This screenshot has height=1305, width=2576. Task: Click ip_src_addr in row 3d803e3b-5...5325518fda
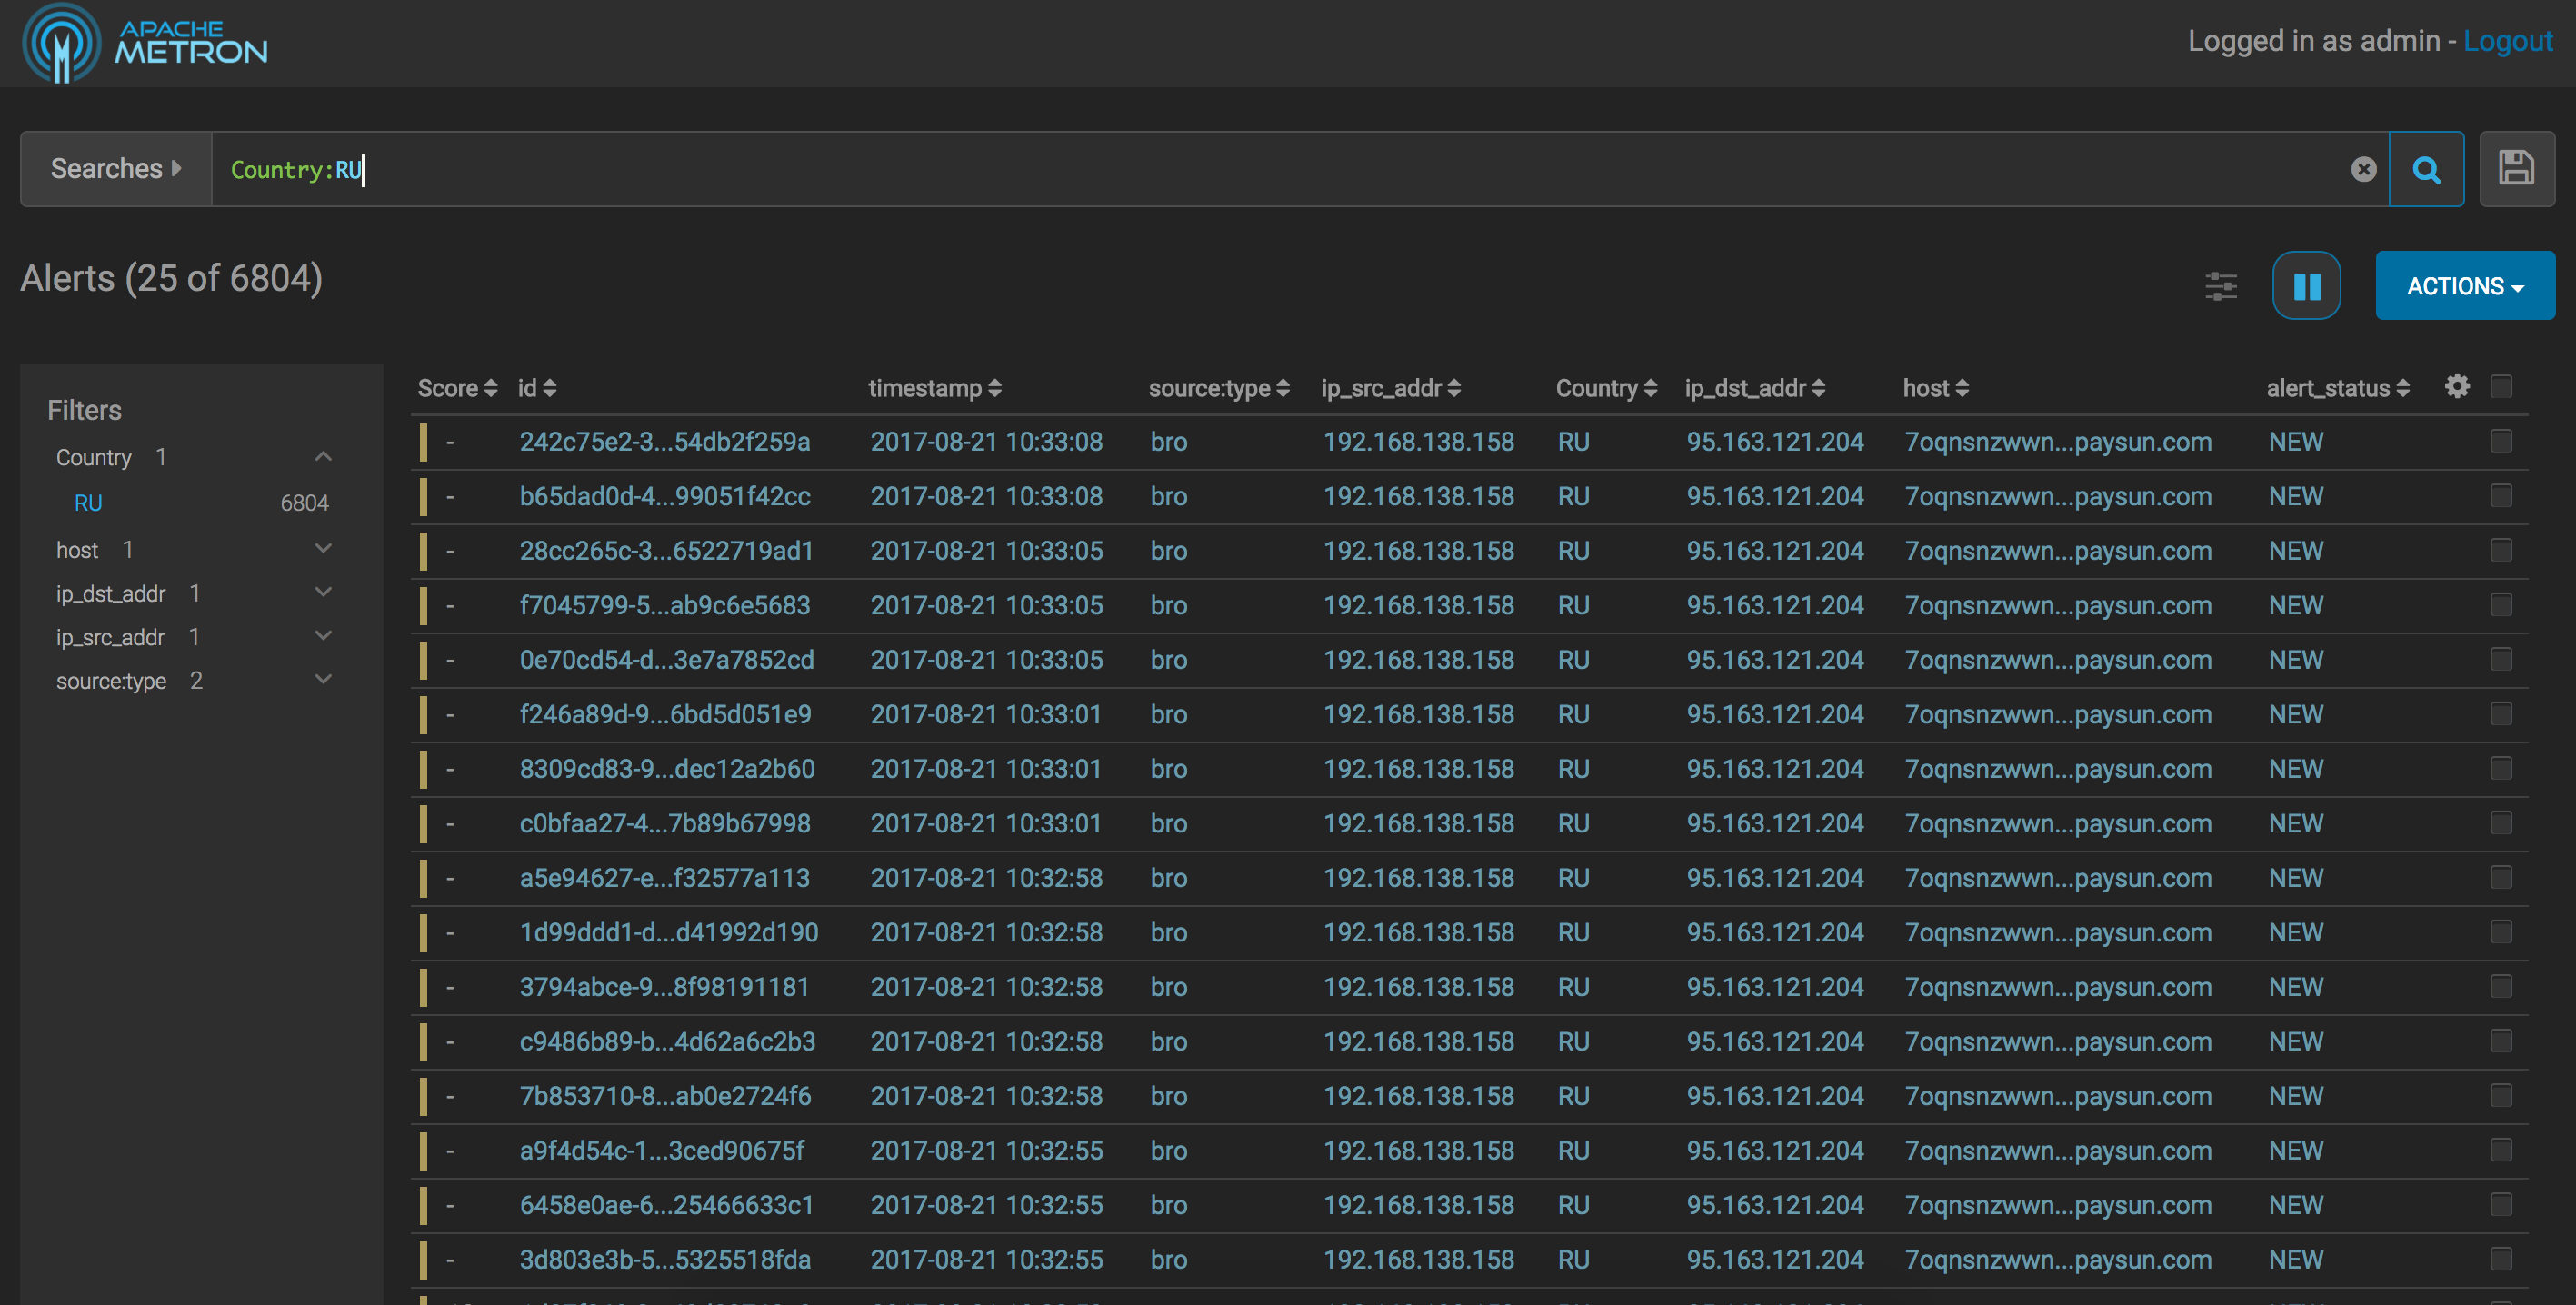1419,1259
